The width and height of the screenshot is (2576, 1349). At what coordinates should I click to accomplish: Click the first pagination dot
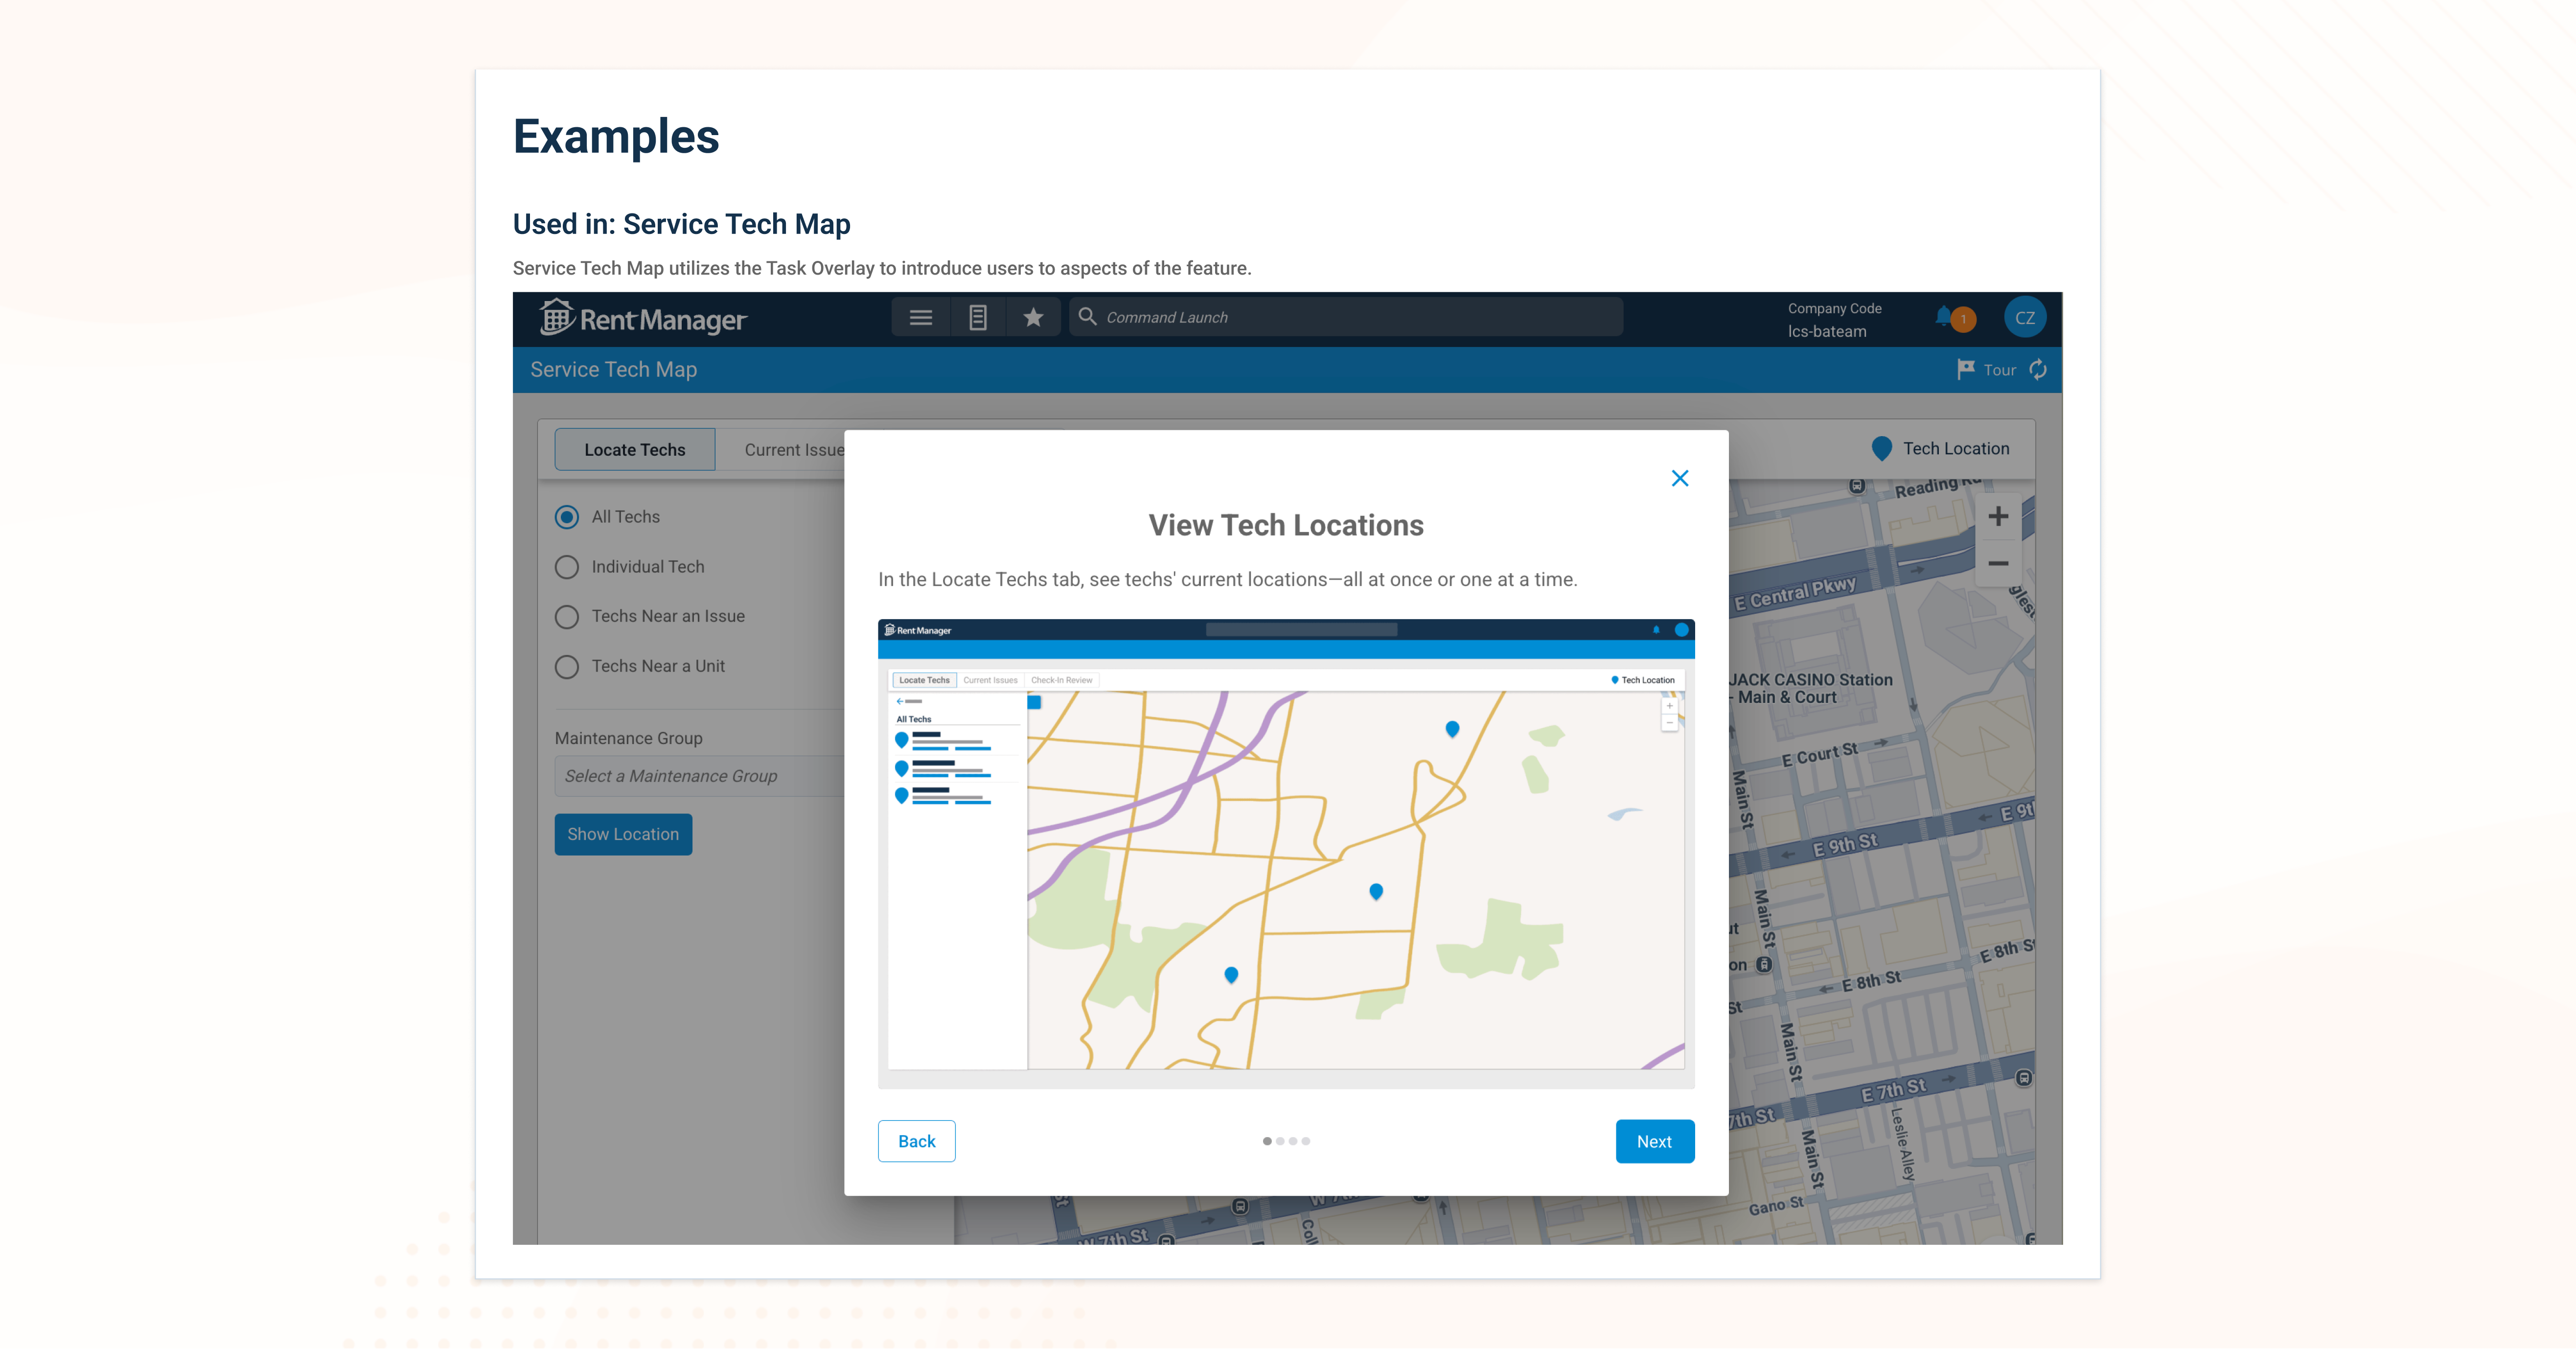coord(1267,1141)
